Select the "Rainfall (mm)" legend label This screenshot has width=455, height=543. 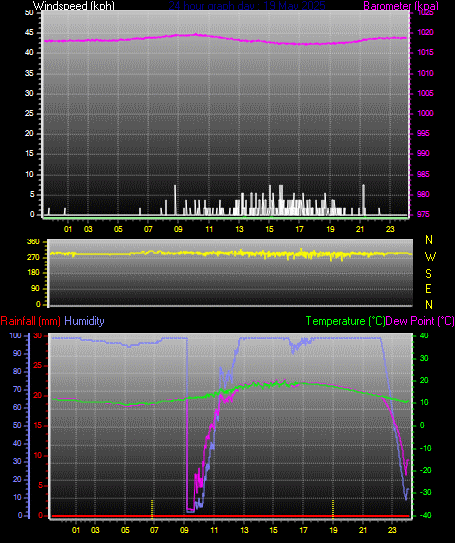tap(30, 321)
